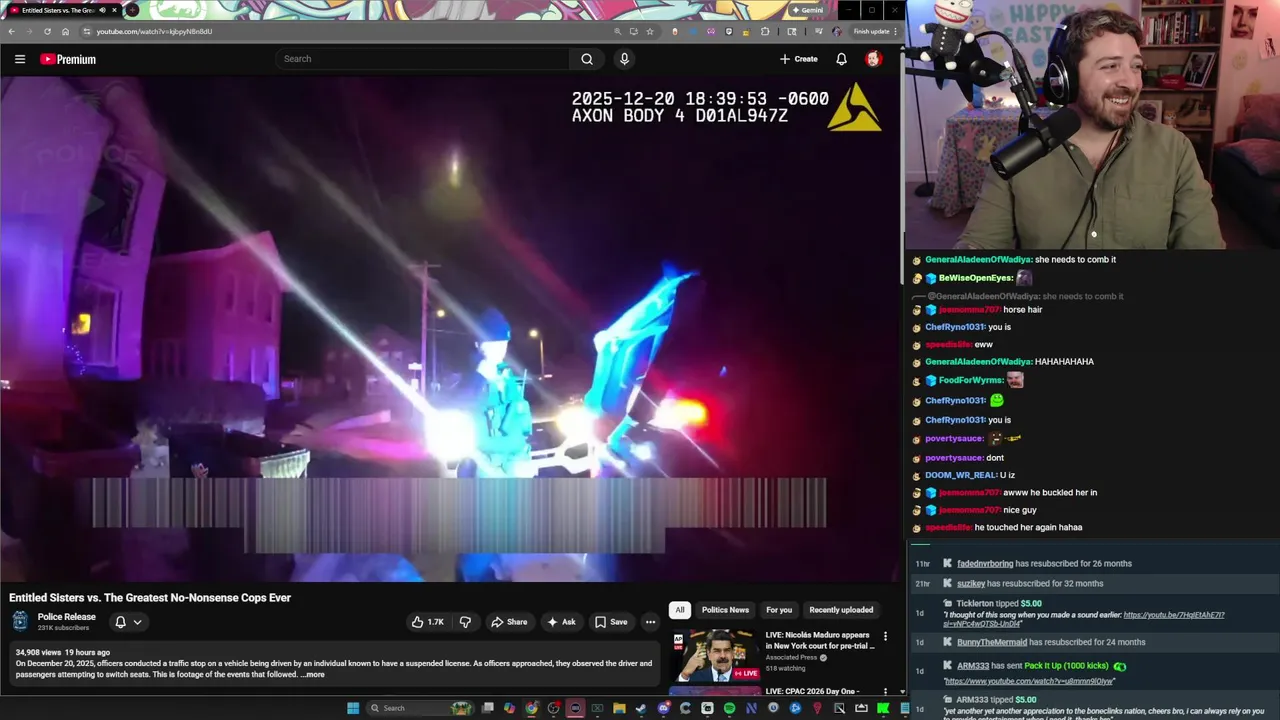Click GeneralAladeenOfWadiya's HAHAHAHAHA chat message
Screen dimensions: 1280x720
click(x=1009, y=362)
